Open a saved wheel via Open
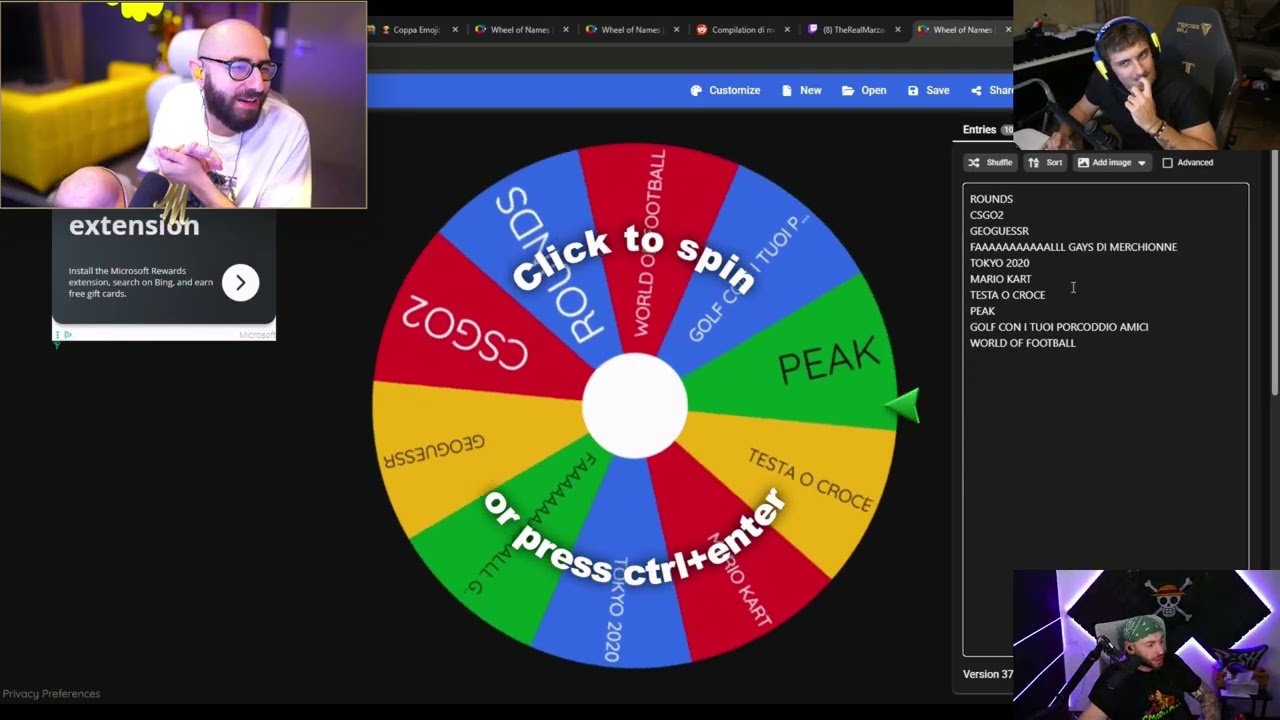This screenshot has width=1280, height=720. 864,90
